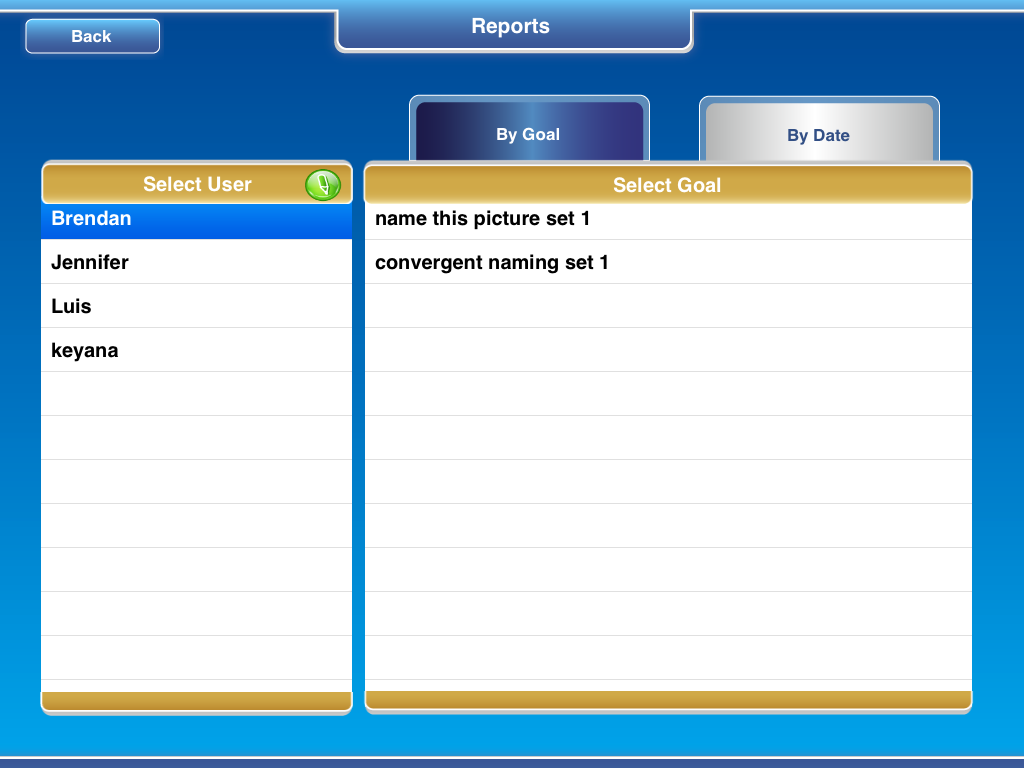Click an empty row in the user list
This screenshot has width=1024, height=768.
[196, 438]
